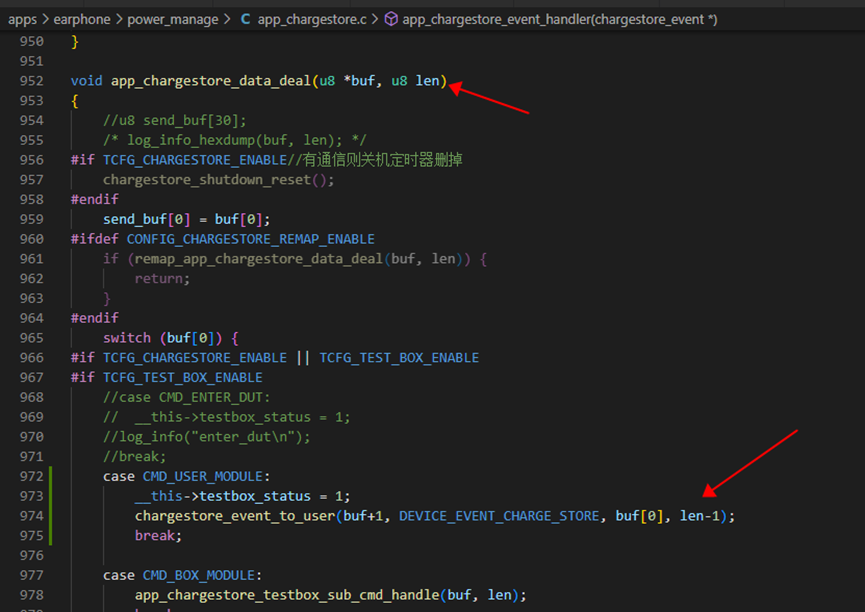Click line number 959 in the gutter
The image size is (865, 612).
(x=31, y=219)
